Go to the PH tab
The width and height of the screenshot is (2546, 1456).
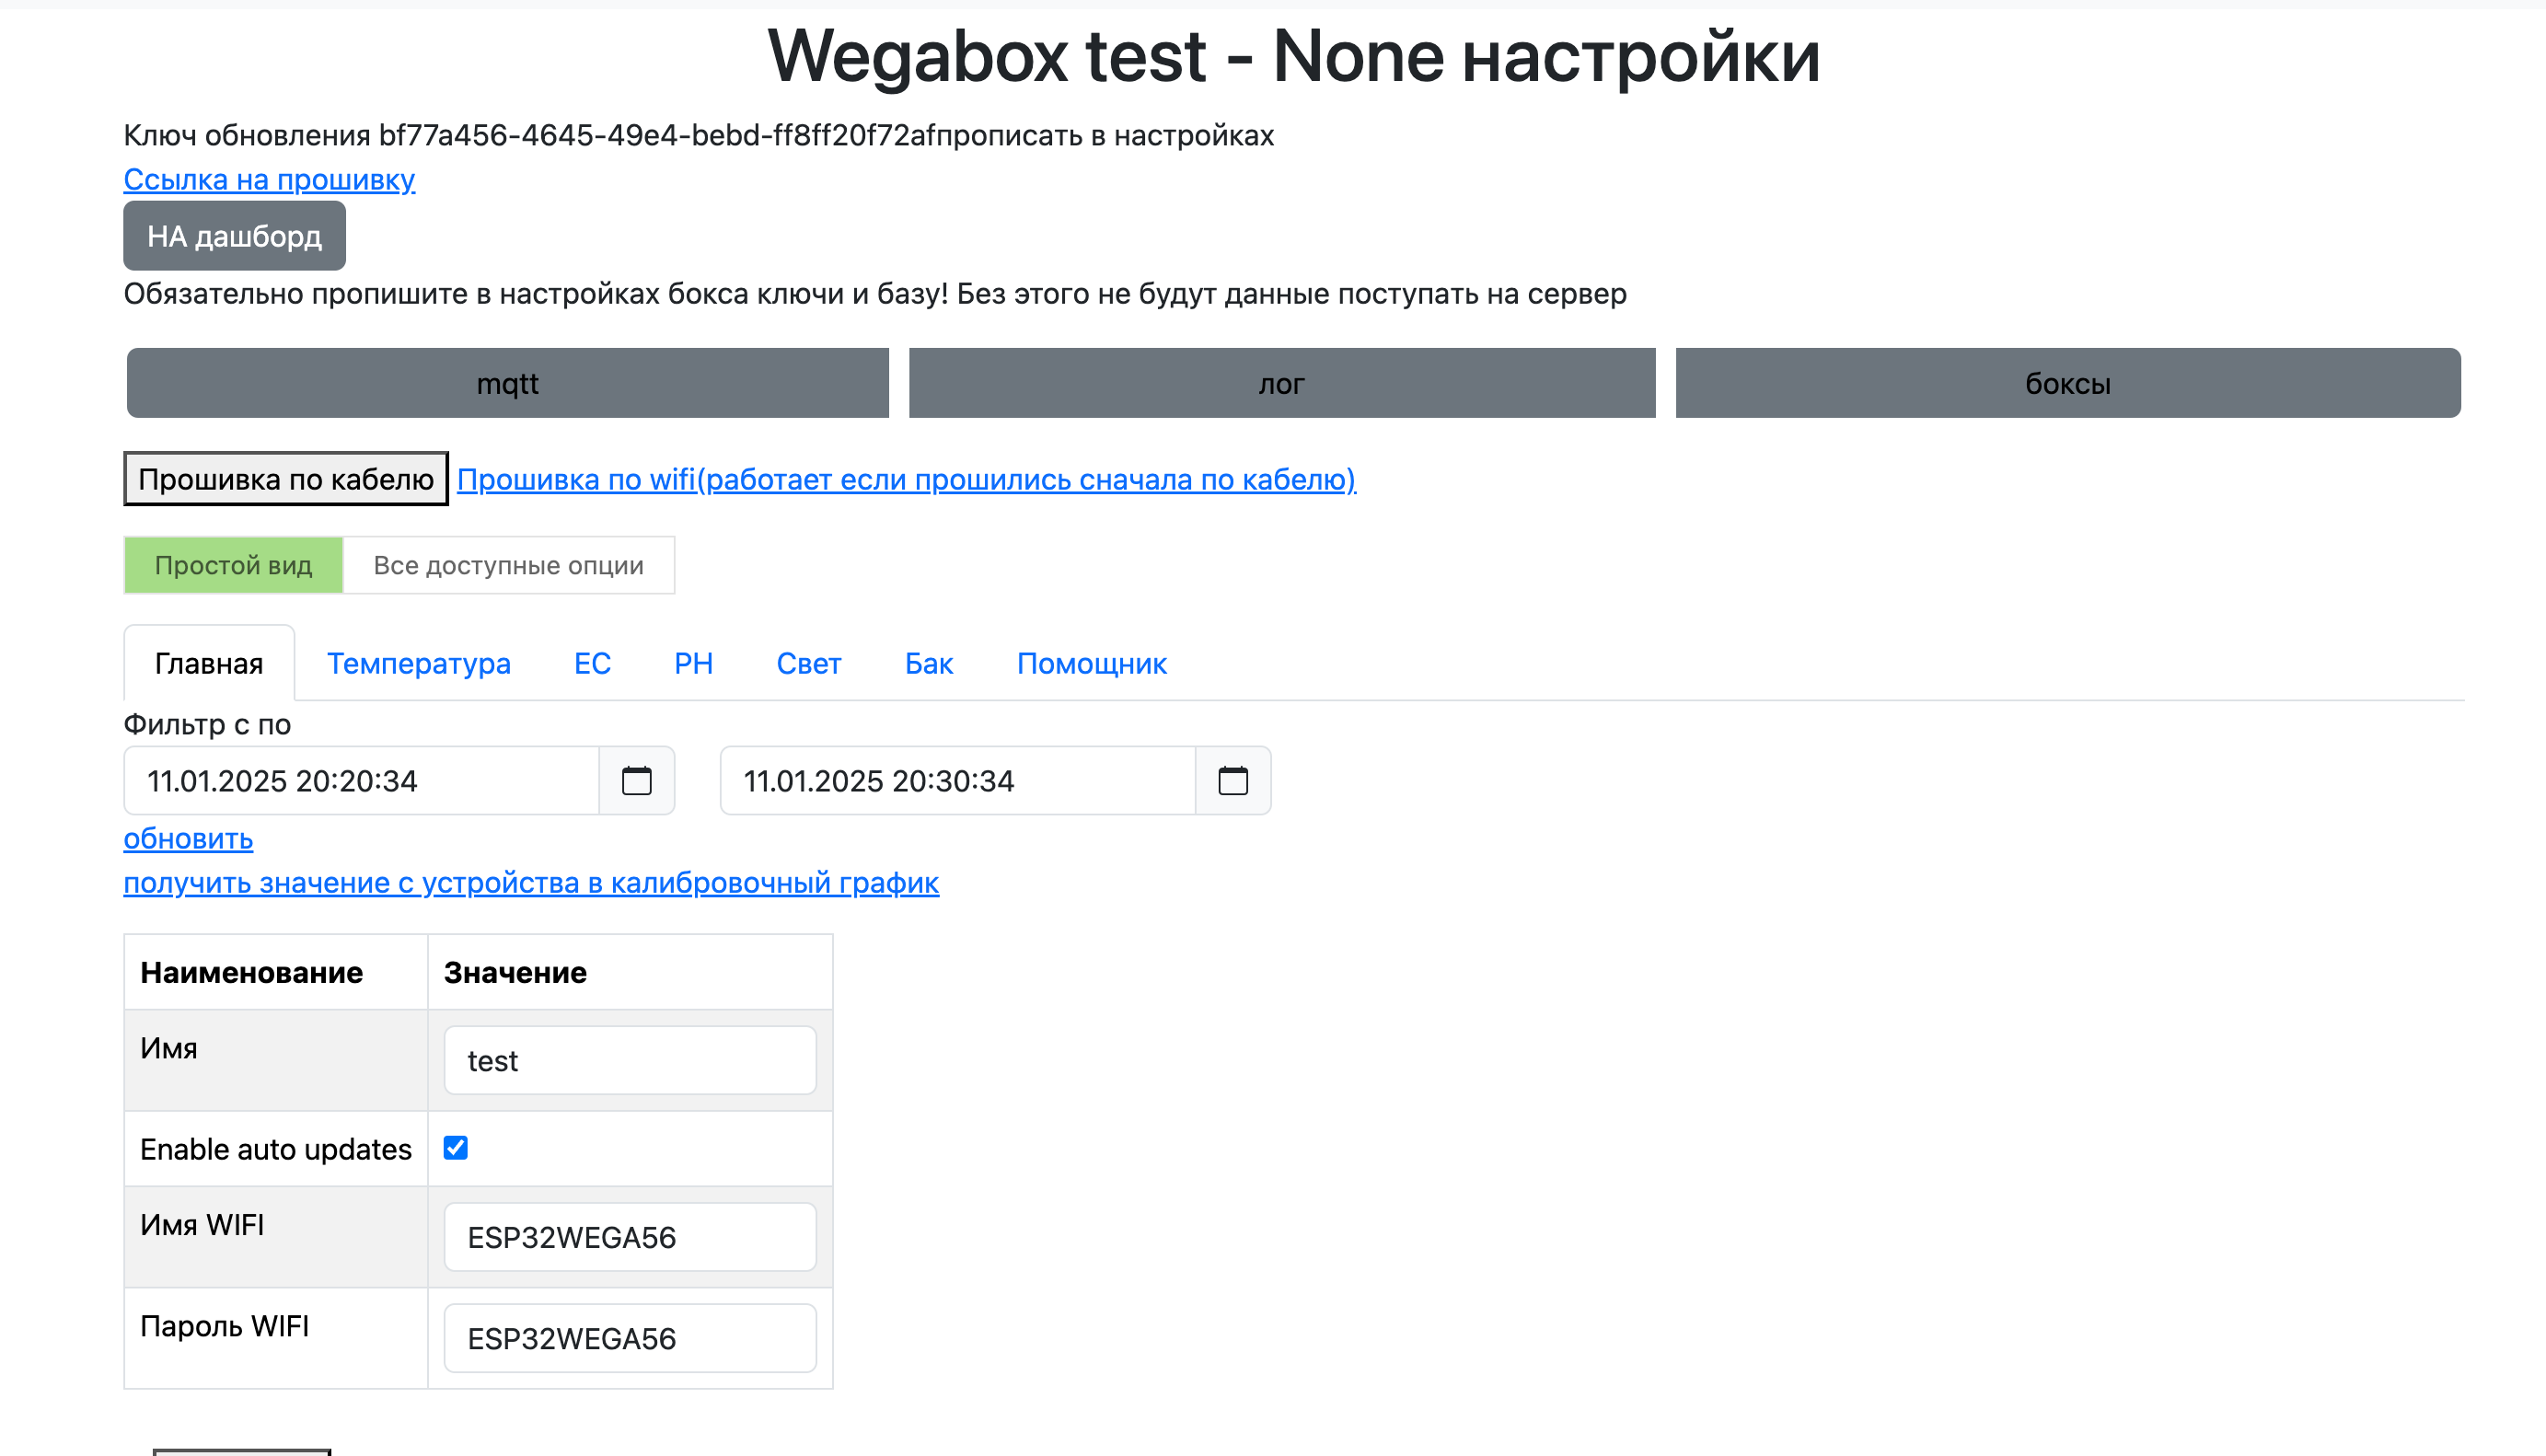pyautogui.click(x=693, y=663)
